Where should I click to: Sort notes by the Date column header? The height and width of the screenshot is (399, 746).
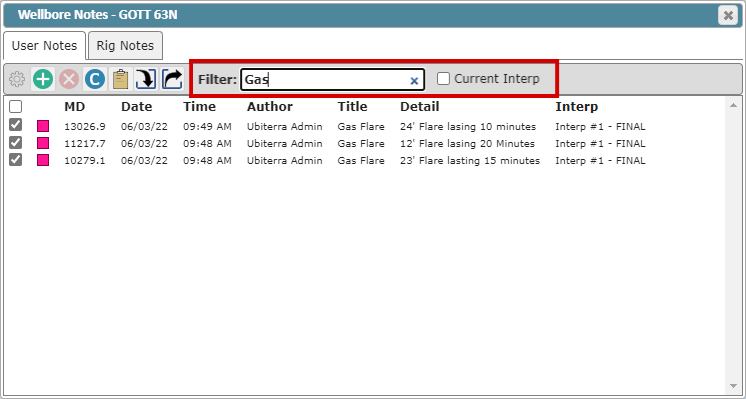tap(137, 107)
